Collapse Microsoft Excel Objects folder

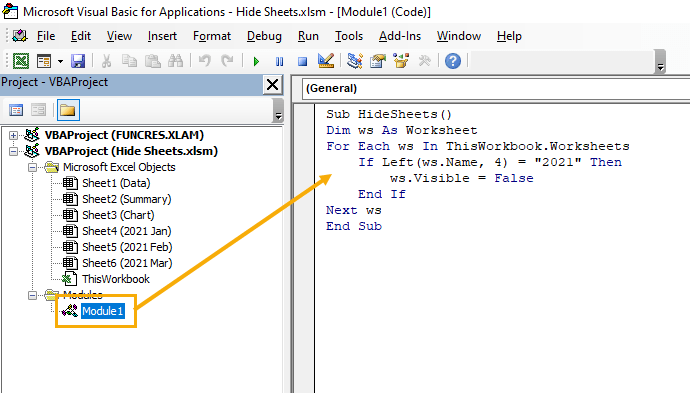pyautogui.click(x=33, y=167)
